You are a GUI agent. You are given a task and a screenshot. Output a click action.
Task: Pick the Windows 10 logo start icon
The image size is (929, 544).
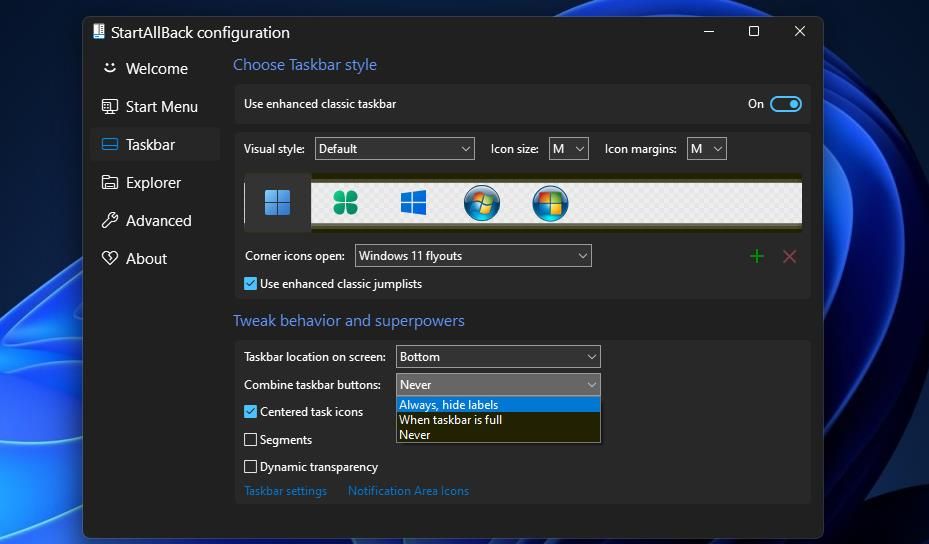(x=413, y=203)
